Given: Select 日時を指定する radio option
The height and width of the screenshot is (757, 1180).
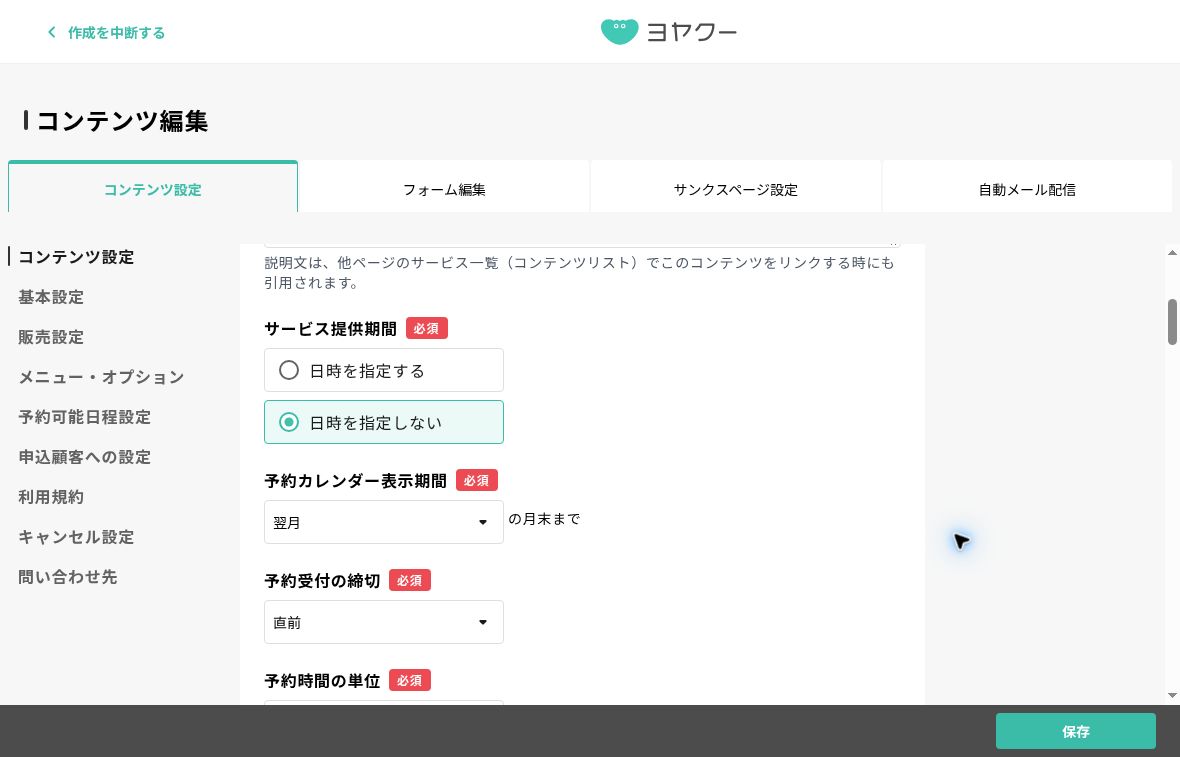Looking at the screenshot, I should click(x=384, y=370).
